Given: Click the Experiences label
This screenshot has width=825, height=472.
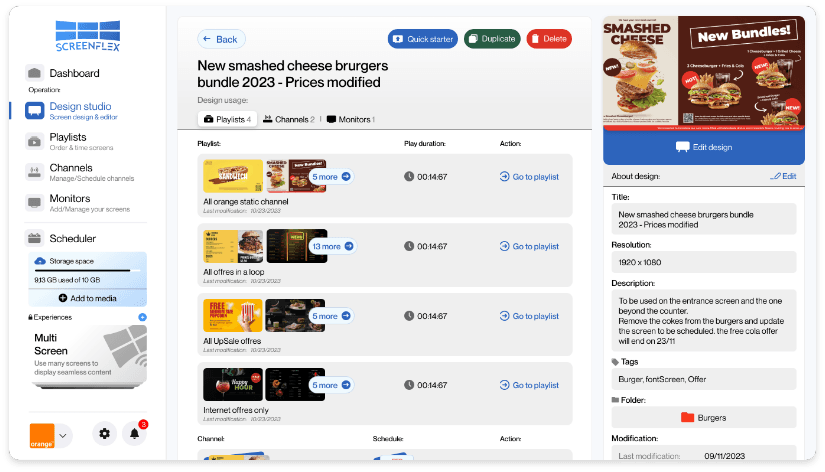Looking at the screenshot, I should point(53,317).
